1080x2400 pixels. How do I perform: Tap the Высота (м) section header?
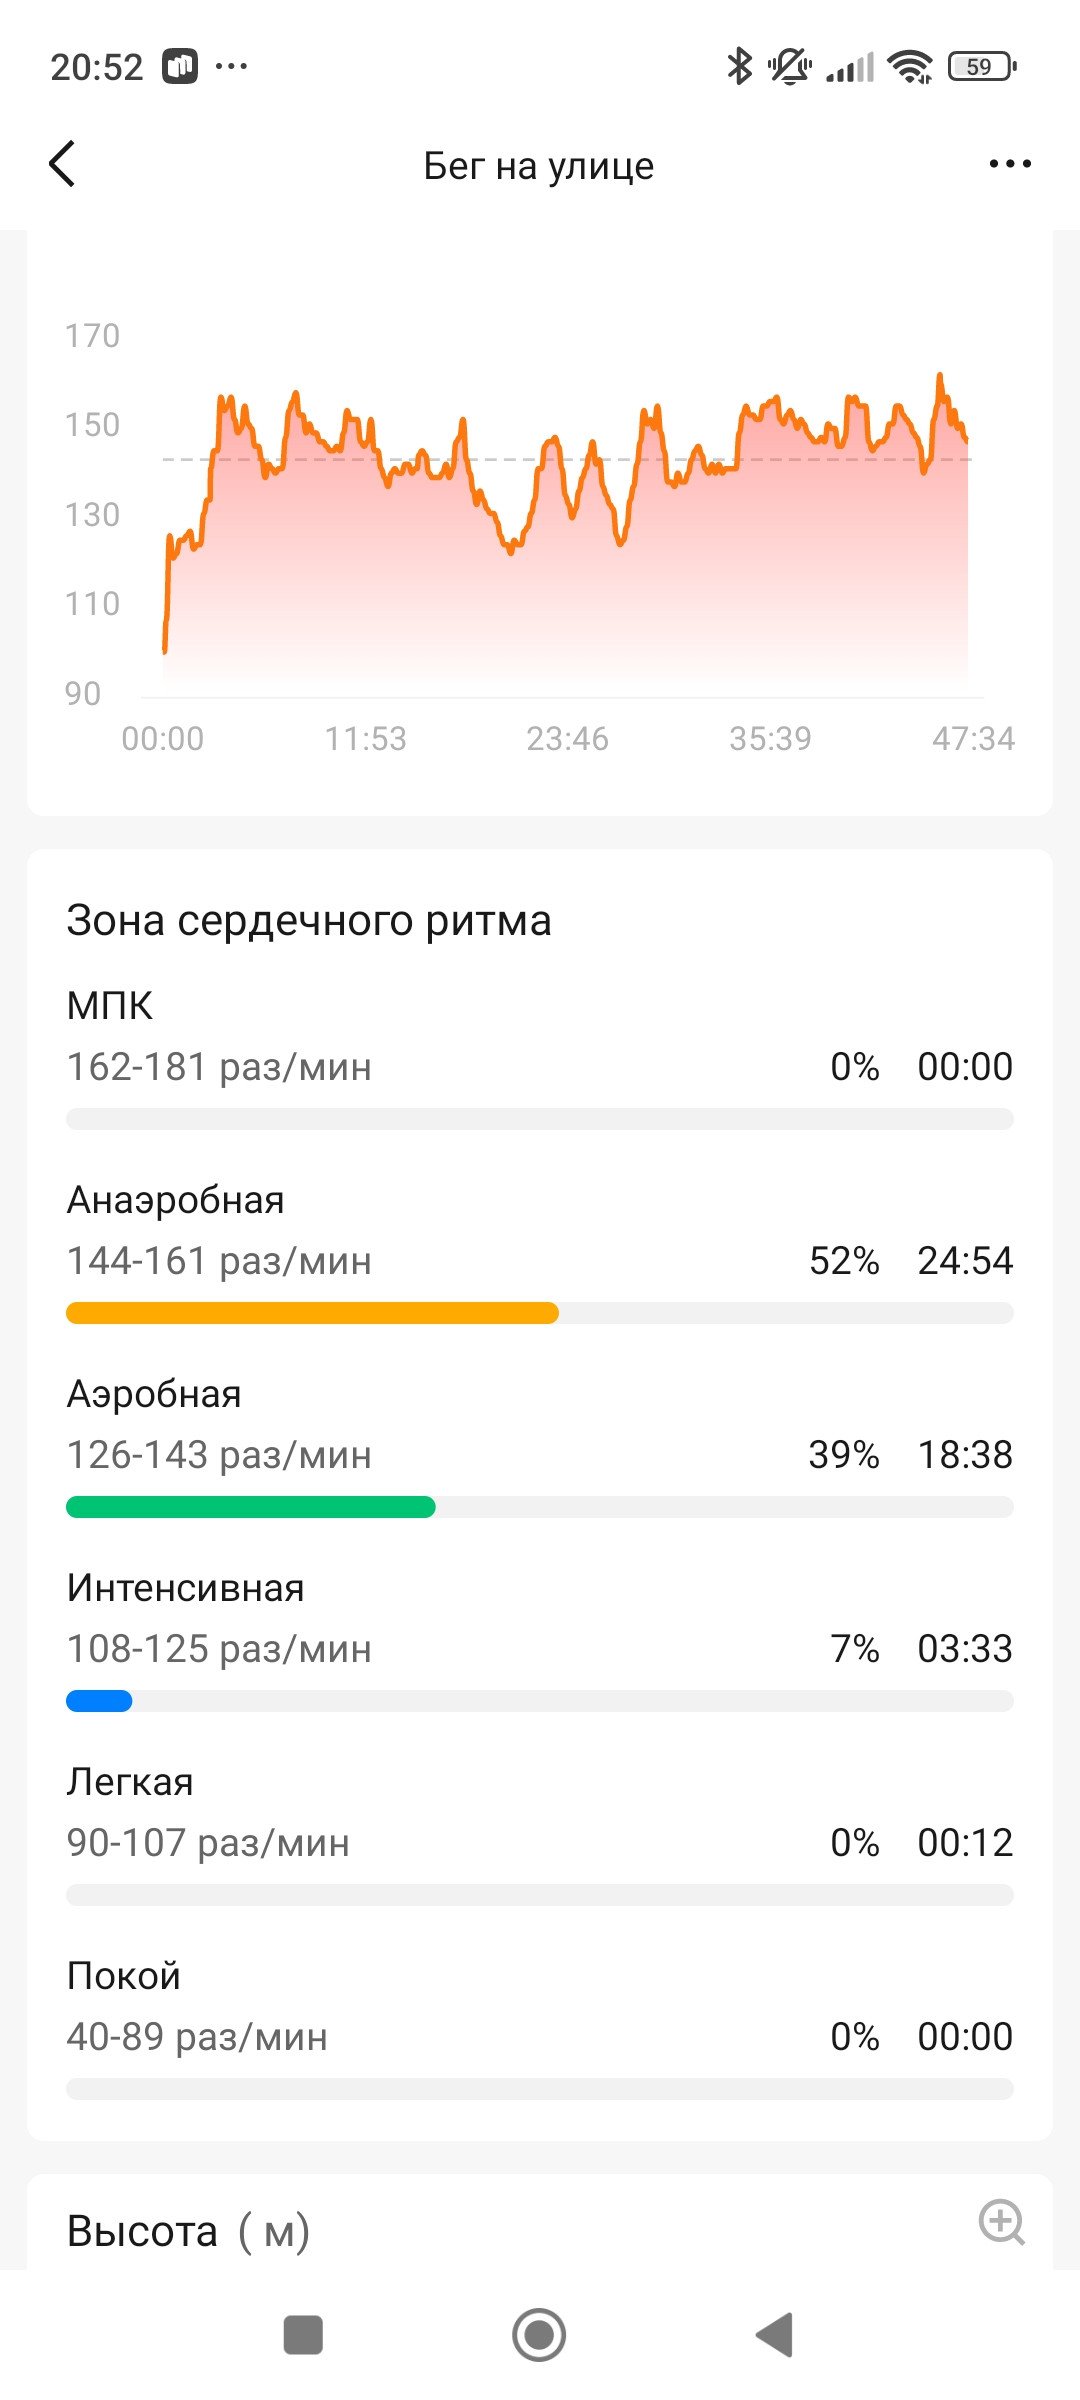click(x=188, y=2231)
